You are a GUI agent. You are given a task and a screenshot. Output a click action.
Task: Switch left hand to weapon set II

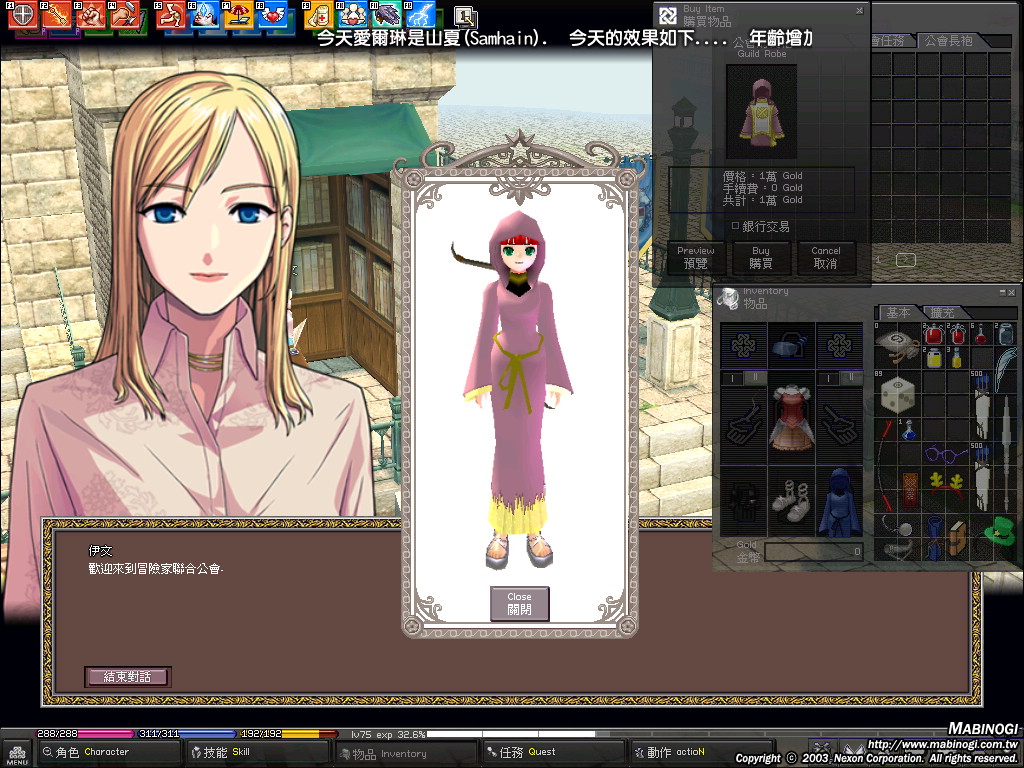(x=756, y=378)
